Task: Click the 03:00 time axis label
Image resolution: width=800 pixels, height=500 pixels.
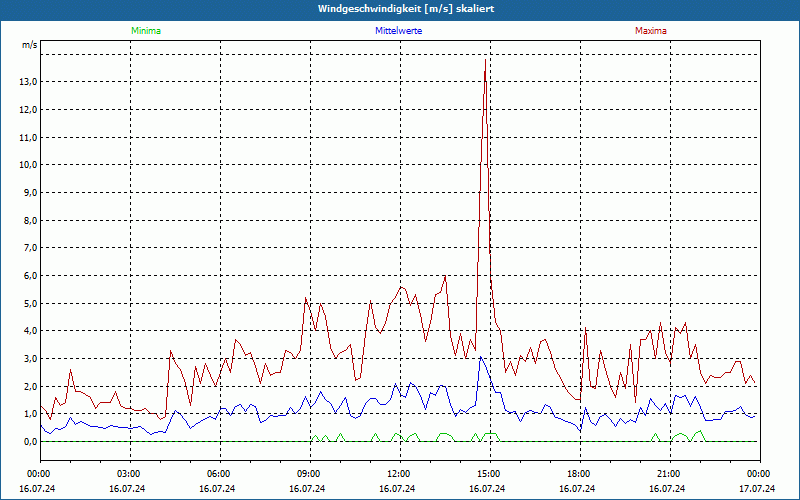Action: (x=131, y=474)
